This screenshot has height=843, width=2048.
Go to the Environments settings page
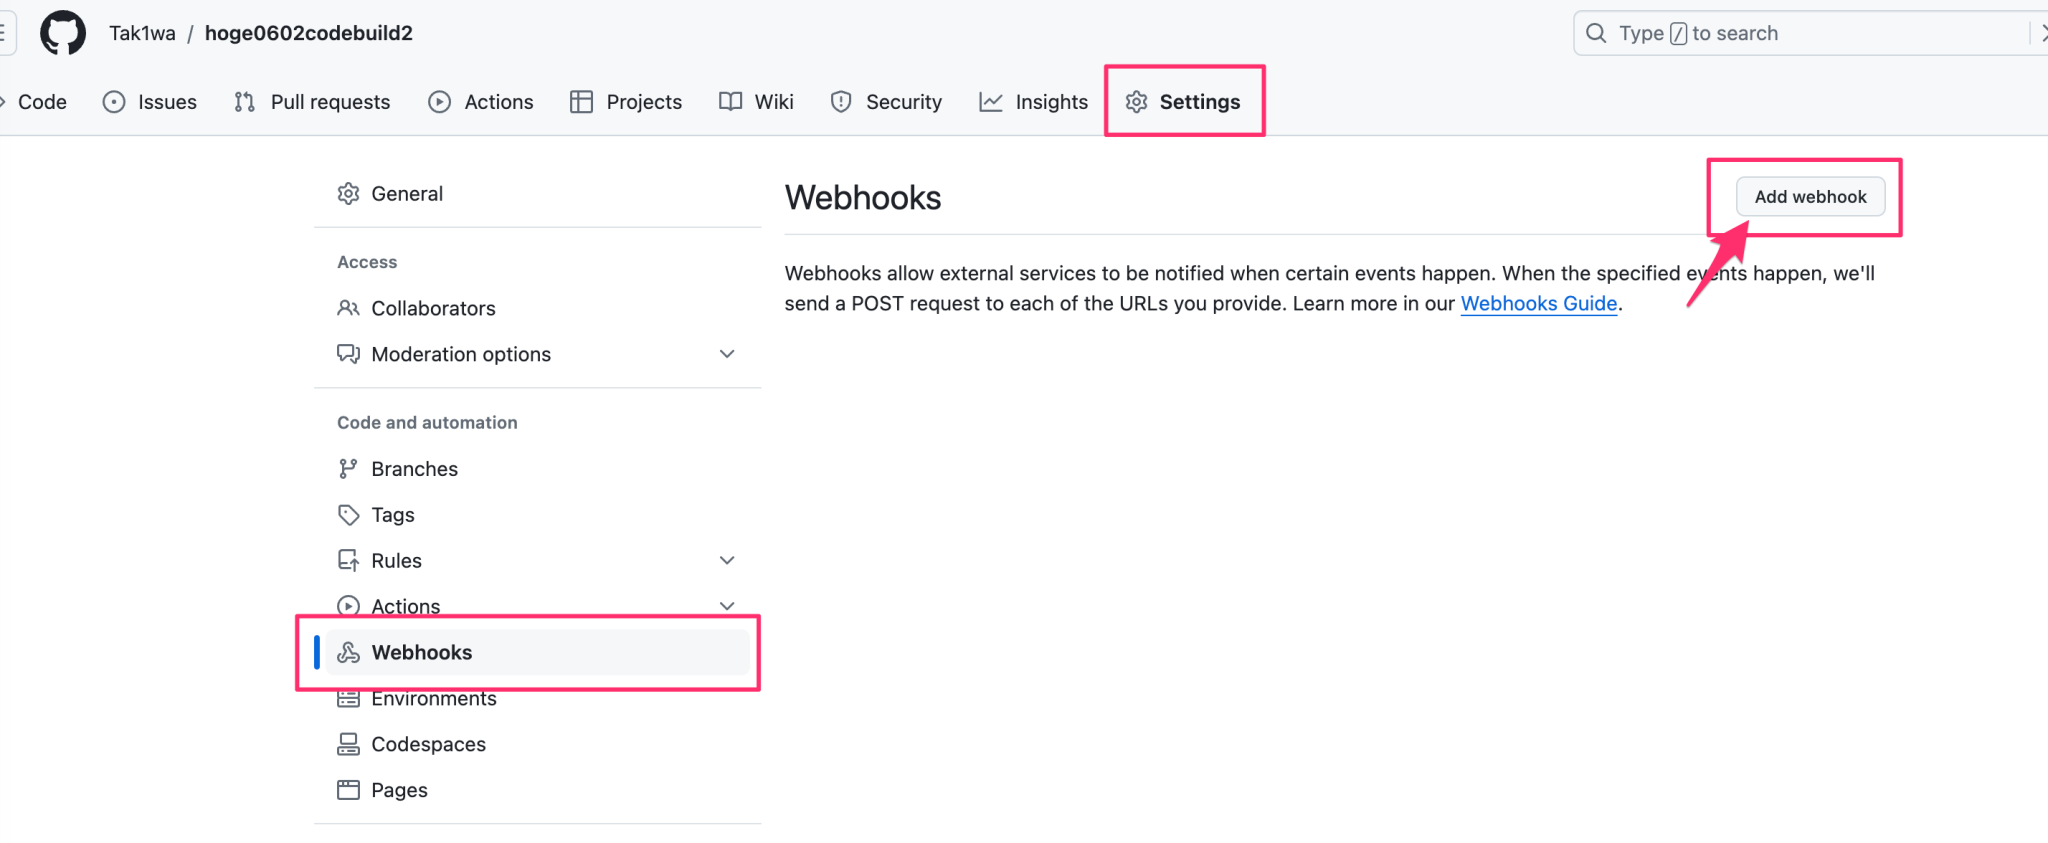tap(434, 697)
